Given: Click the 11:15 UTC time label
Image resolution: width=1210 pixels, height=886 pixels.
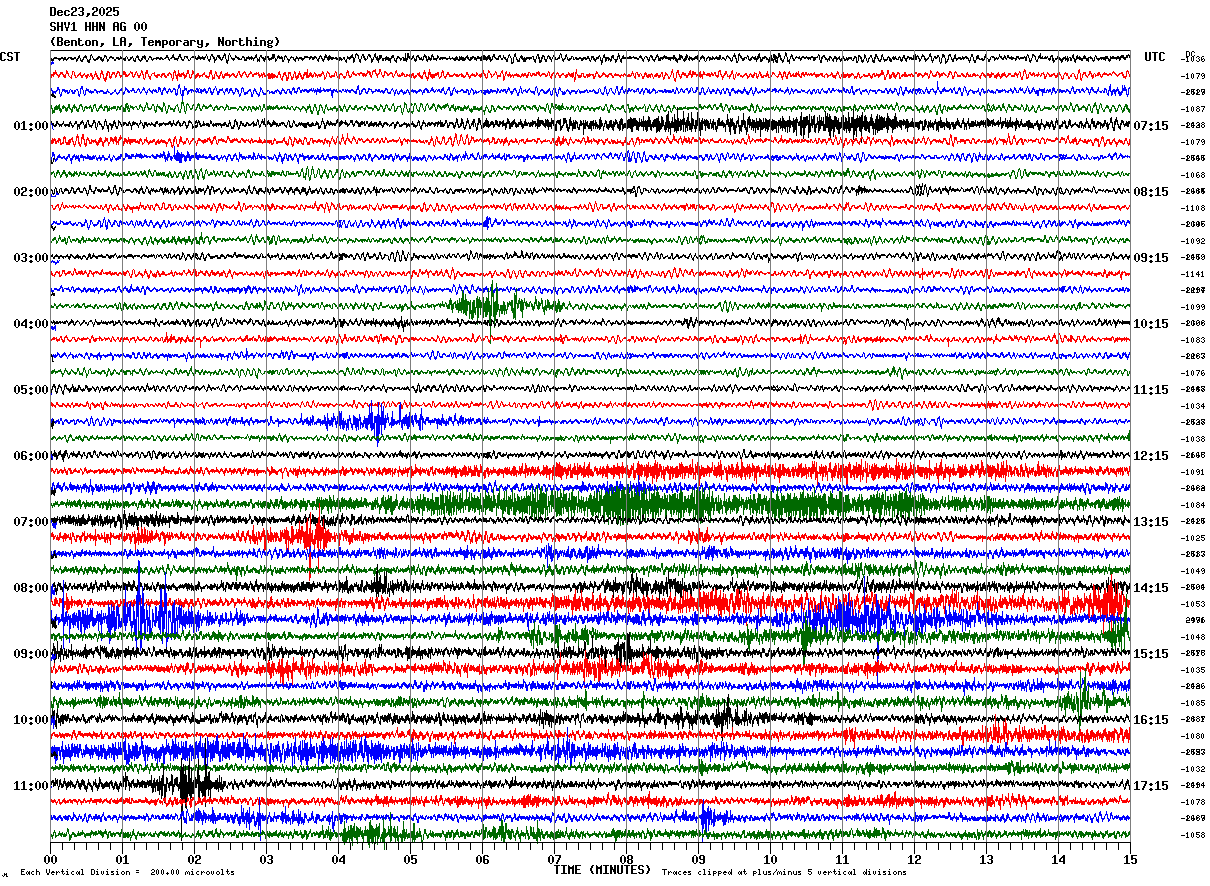Looking at the screenshot, I should click(1152, 390).
